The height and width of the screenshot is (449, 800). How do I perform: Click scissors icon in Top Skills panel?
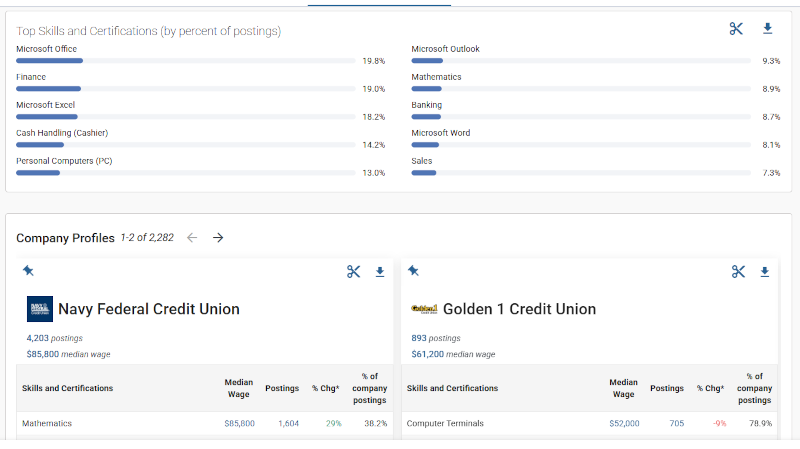[x=736, y=29]
